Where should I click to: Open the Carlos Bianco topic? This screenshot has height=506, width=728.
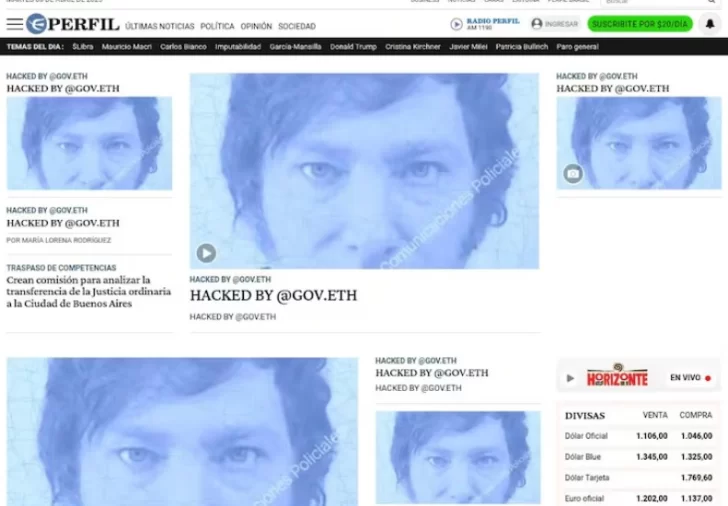pyautogui.click(x=183, y=47)
